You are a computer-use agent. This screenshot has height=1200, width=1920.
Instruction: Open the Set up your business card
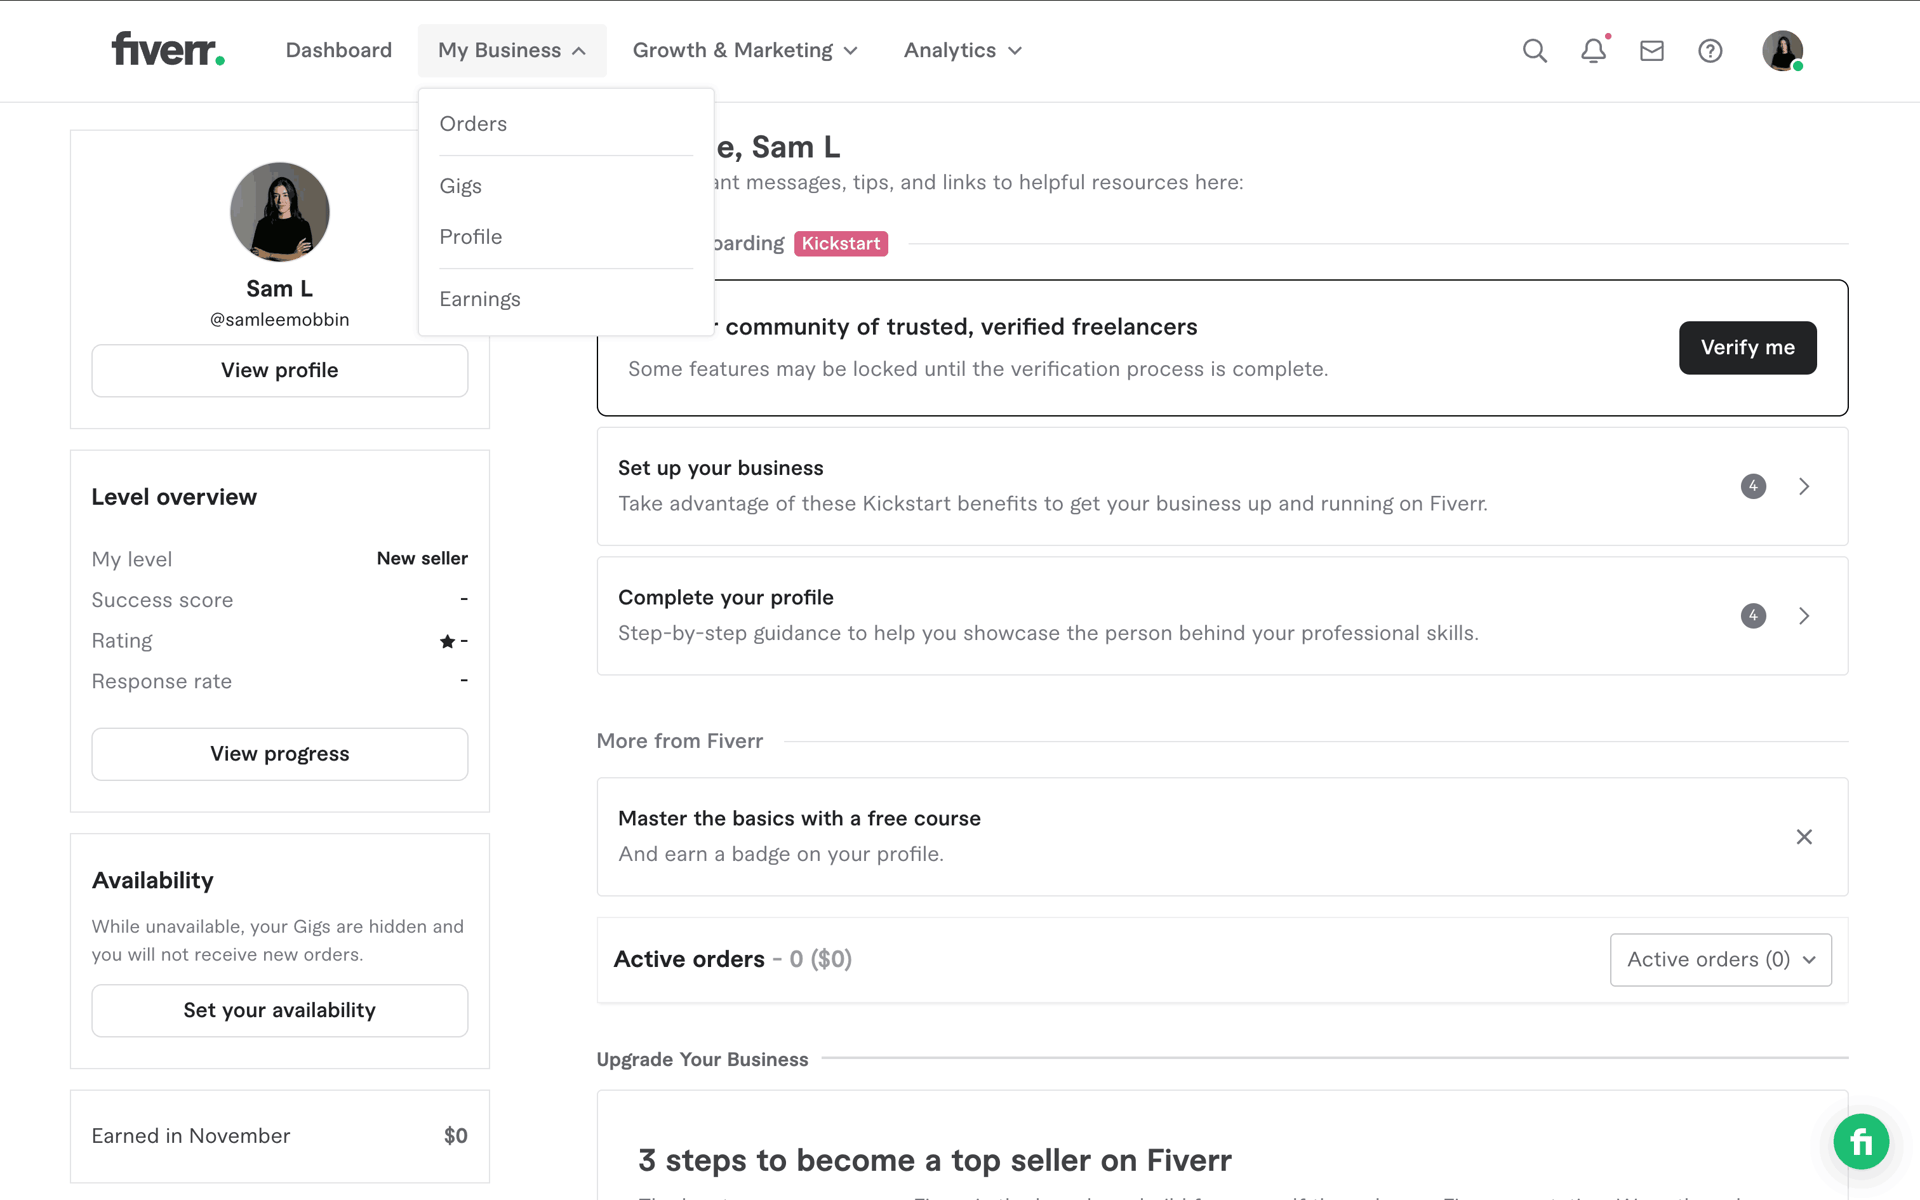click(1222, 486)
